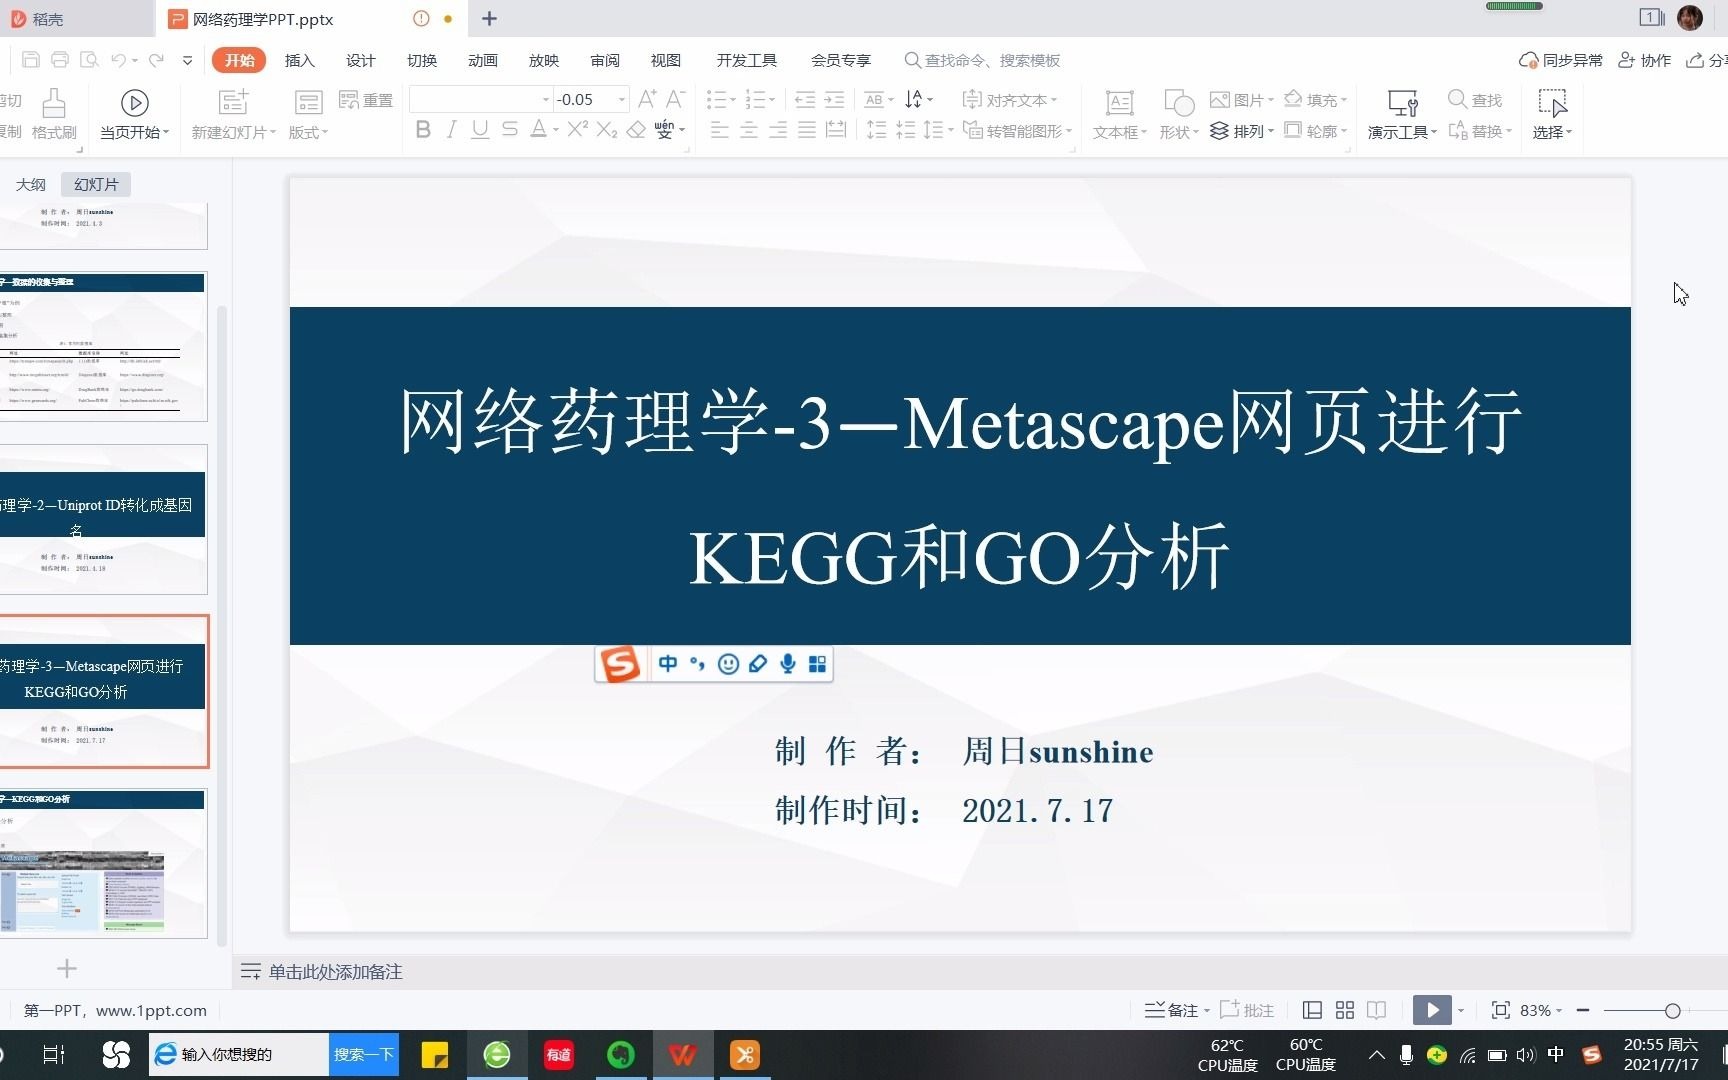Toggle bold formatting
The height and width of the screenshot is (1080, 1728).
423,130
